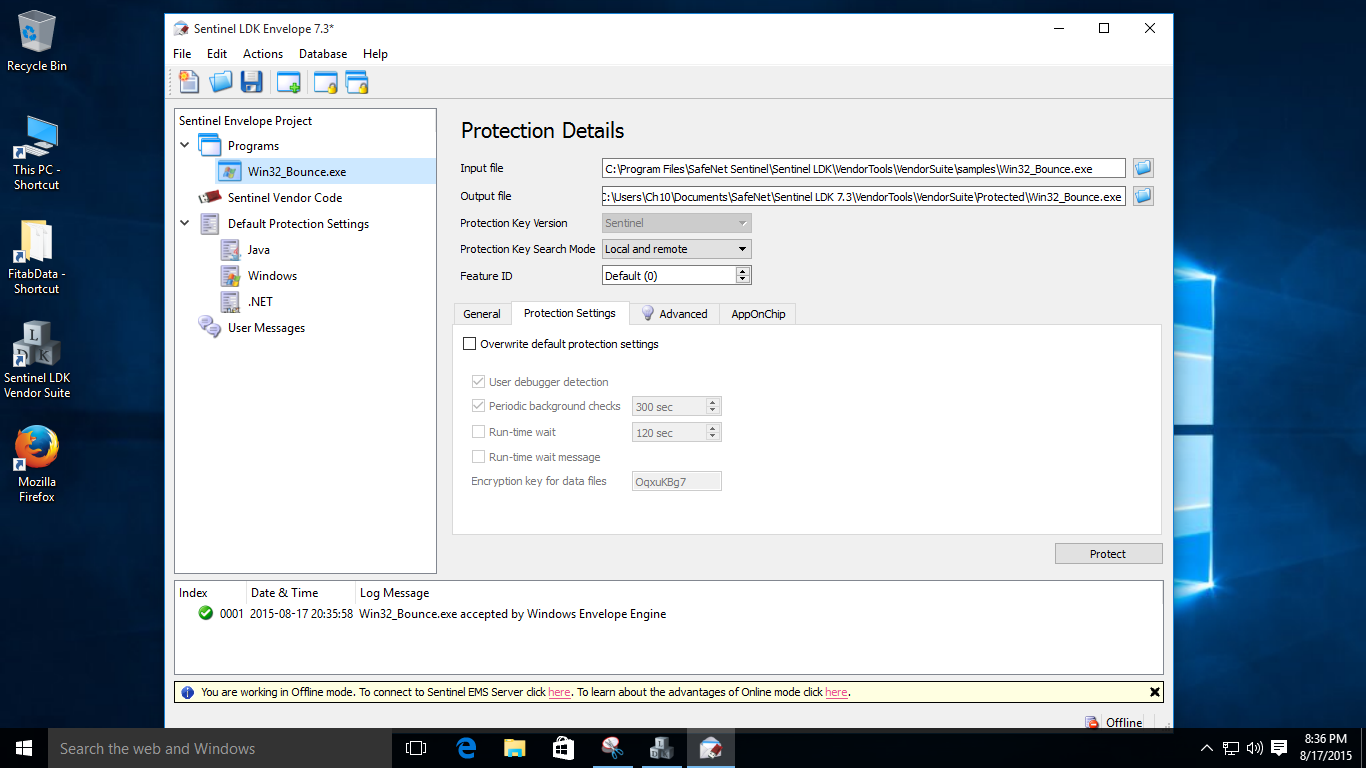
Task: Open Microsoft Edge from the taskbar
Action: (466, 748)
